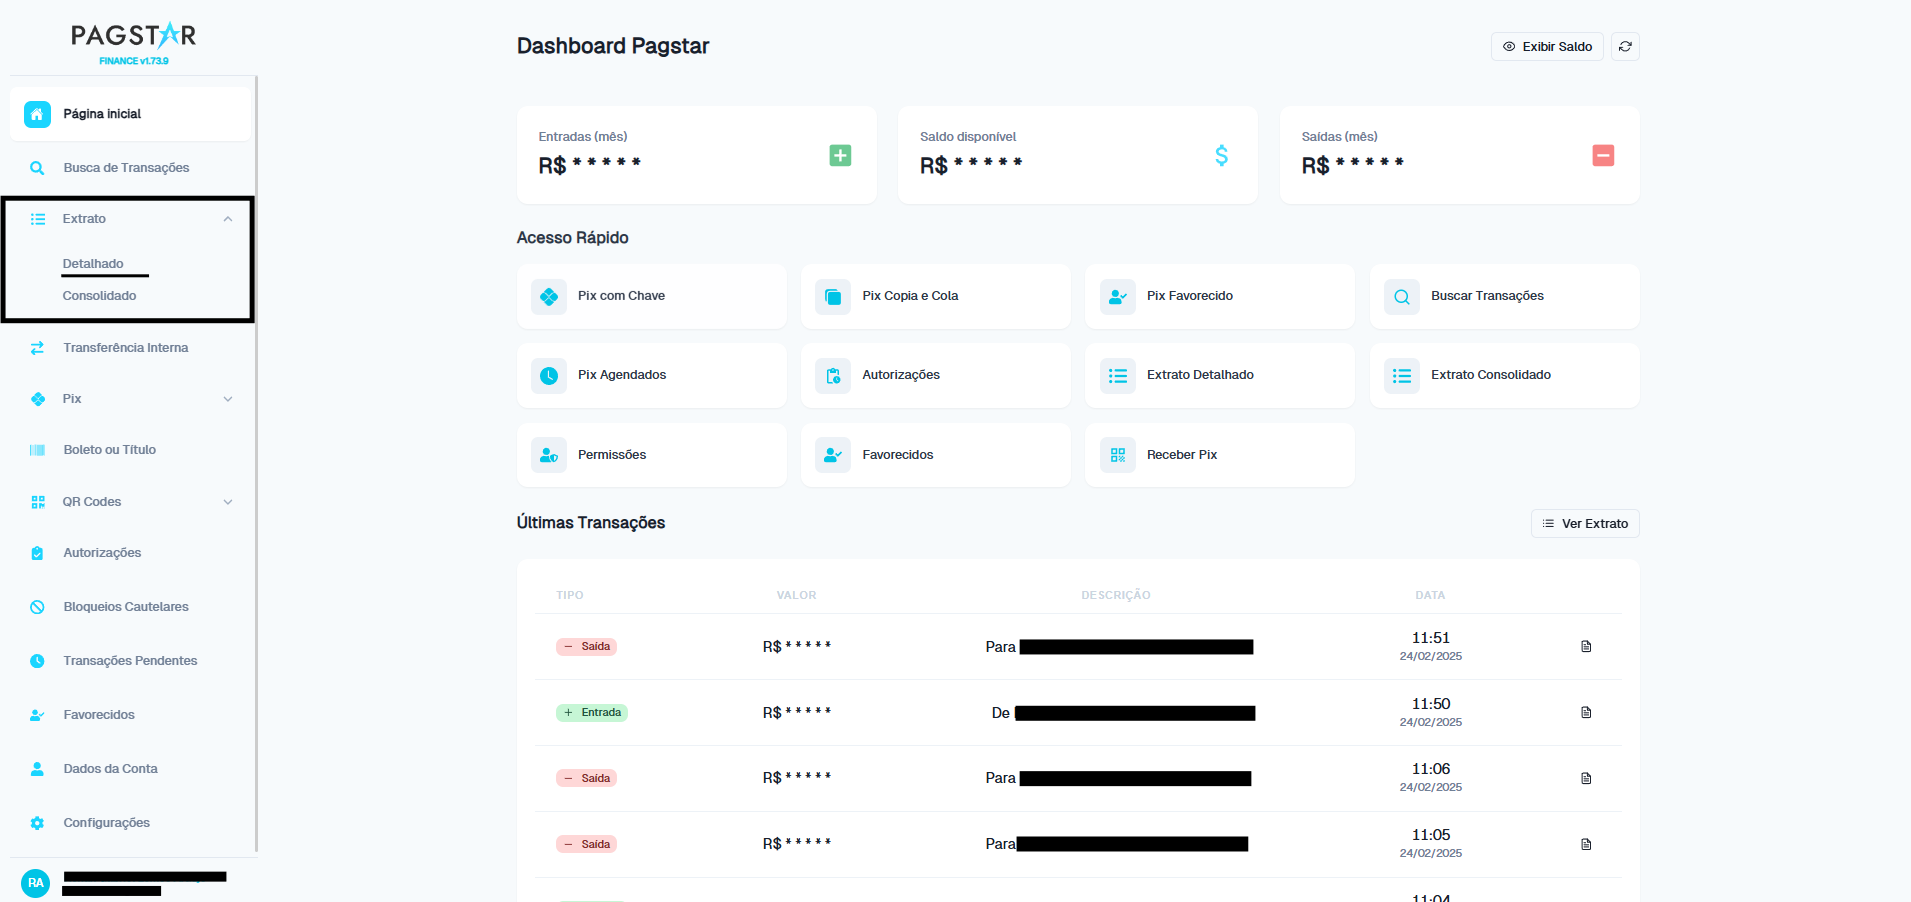The height and width of the screenshot is (902, 1911).
Task: Click Ver Extrato button
Action: click(x=1585, y=524)
